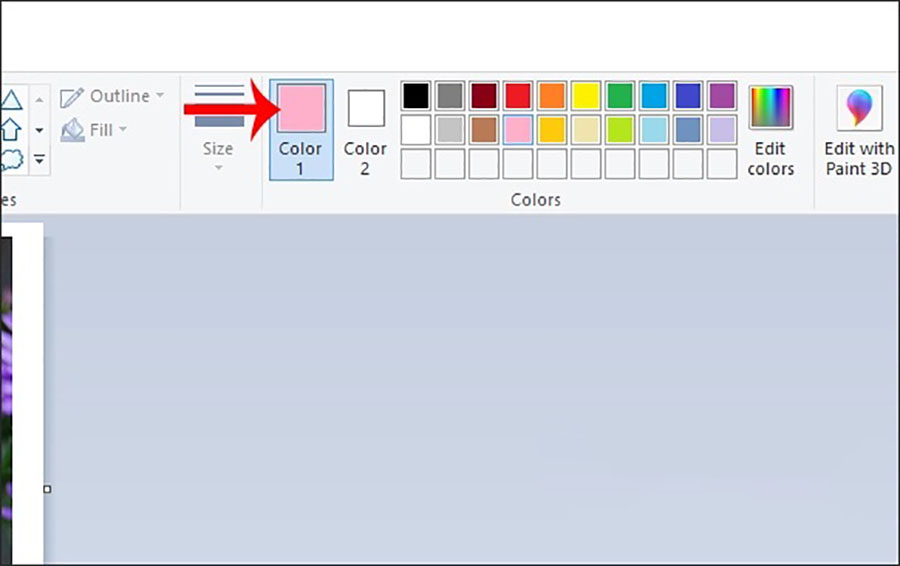Image resolution: width=900 pixels, height=566 pixels.
Task: Expand the shapes gallery more arrow
Action: [40, 159]
